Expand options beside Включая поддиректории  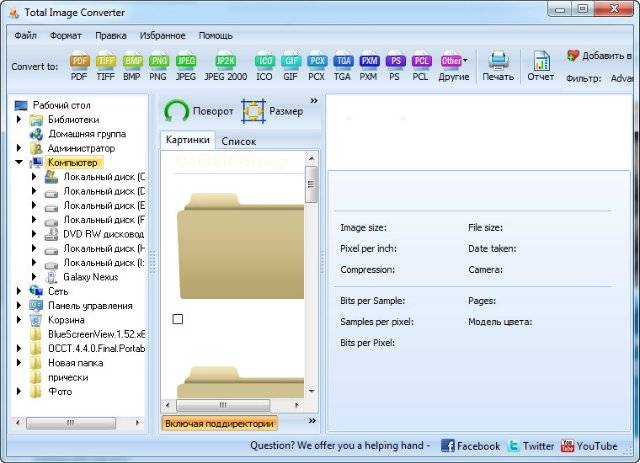click(312, 421)
